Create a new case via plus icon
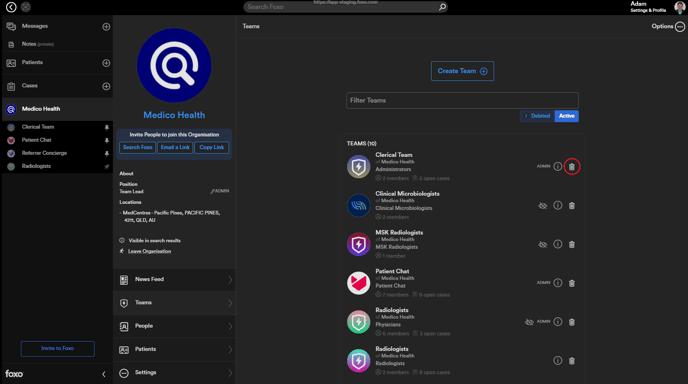This screenshot has width=688, height=384. pyautogui.click(x=106, y=86)
